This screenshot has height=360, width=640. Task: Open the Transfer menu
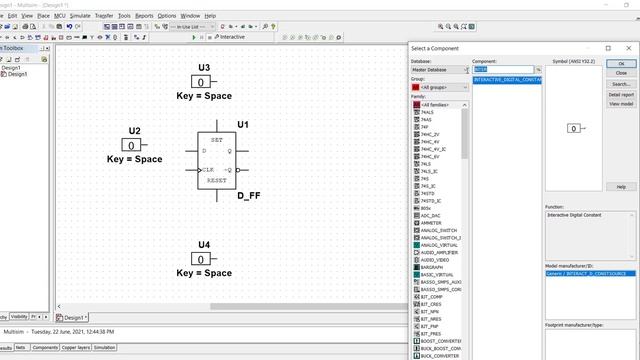coord(104,16)
